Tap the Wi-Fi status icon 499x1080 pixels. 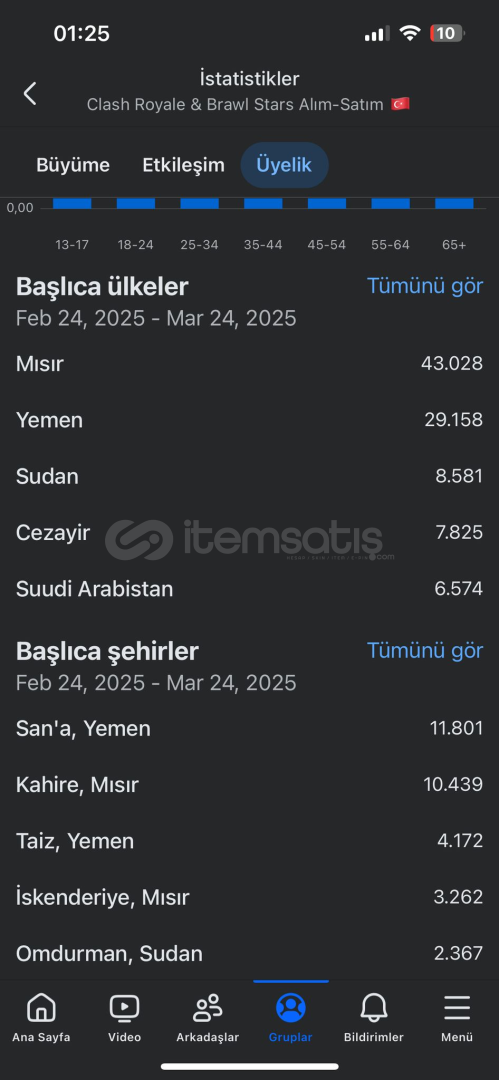click(x=410, y=33)
